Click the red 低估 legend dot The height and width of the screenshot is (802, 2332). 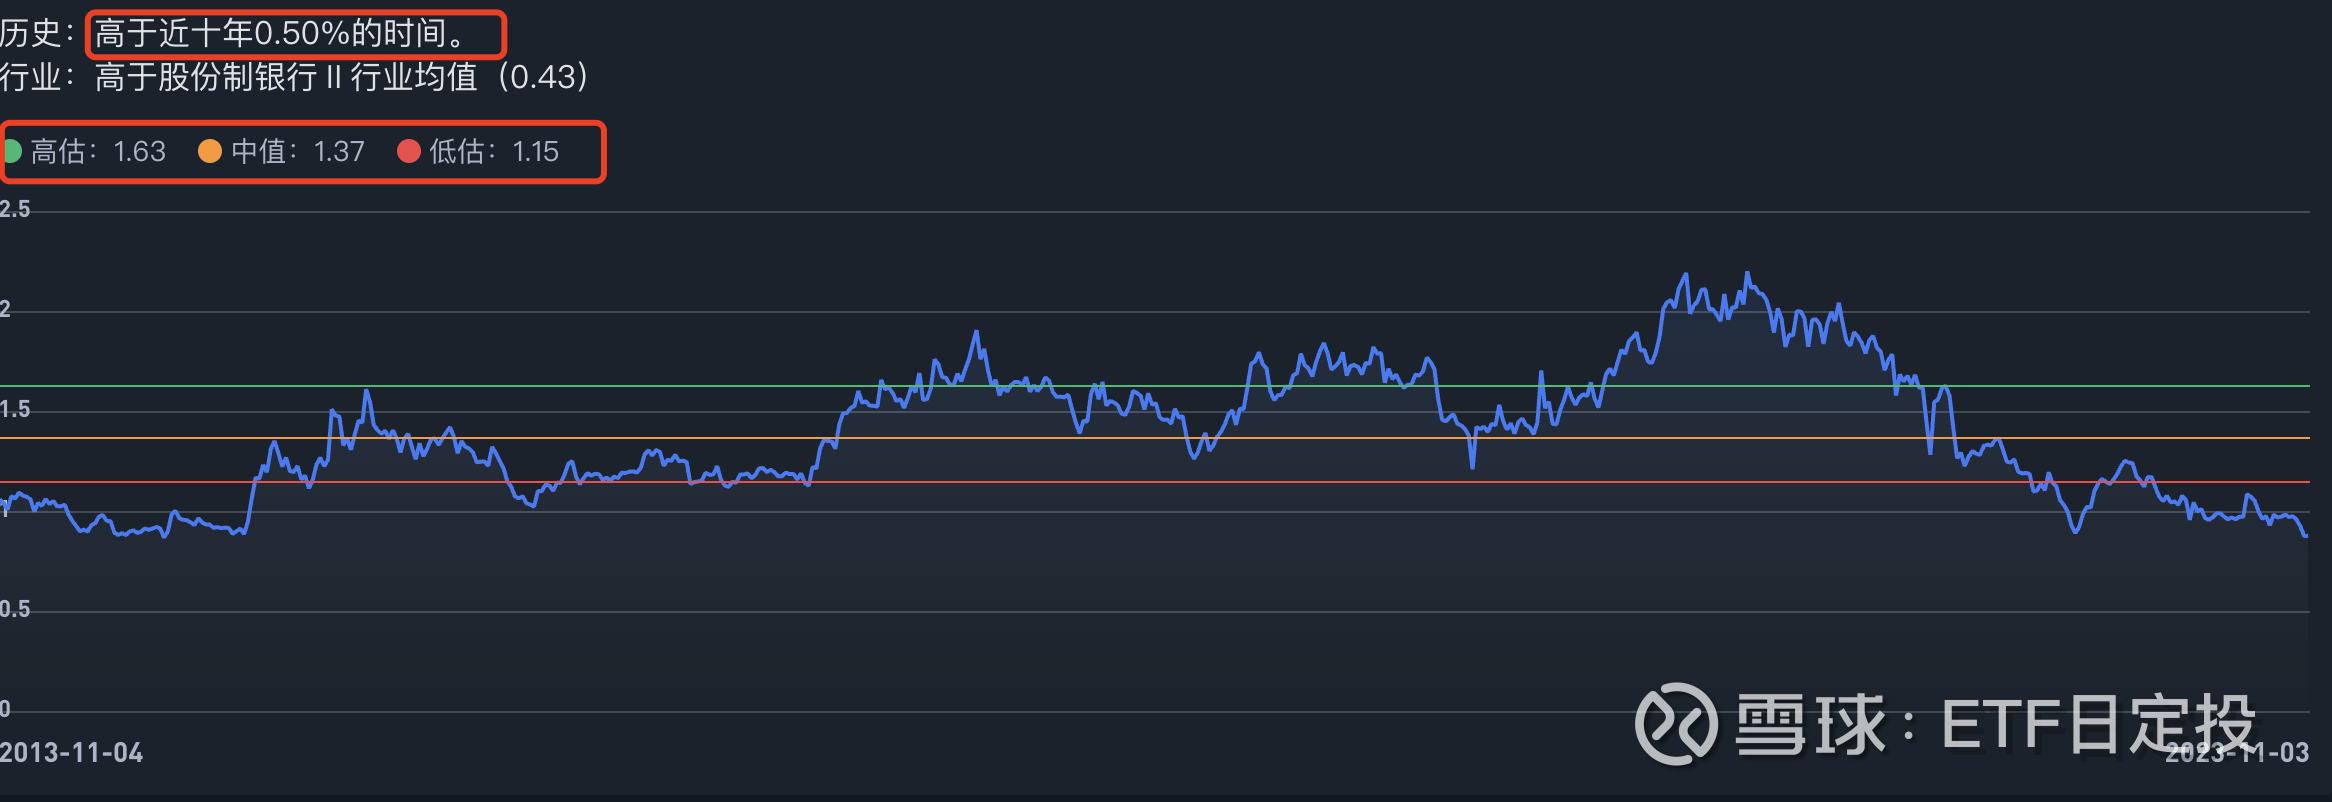click(x=409, y=151)
